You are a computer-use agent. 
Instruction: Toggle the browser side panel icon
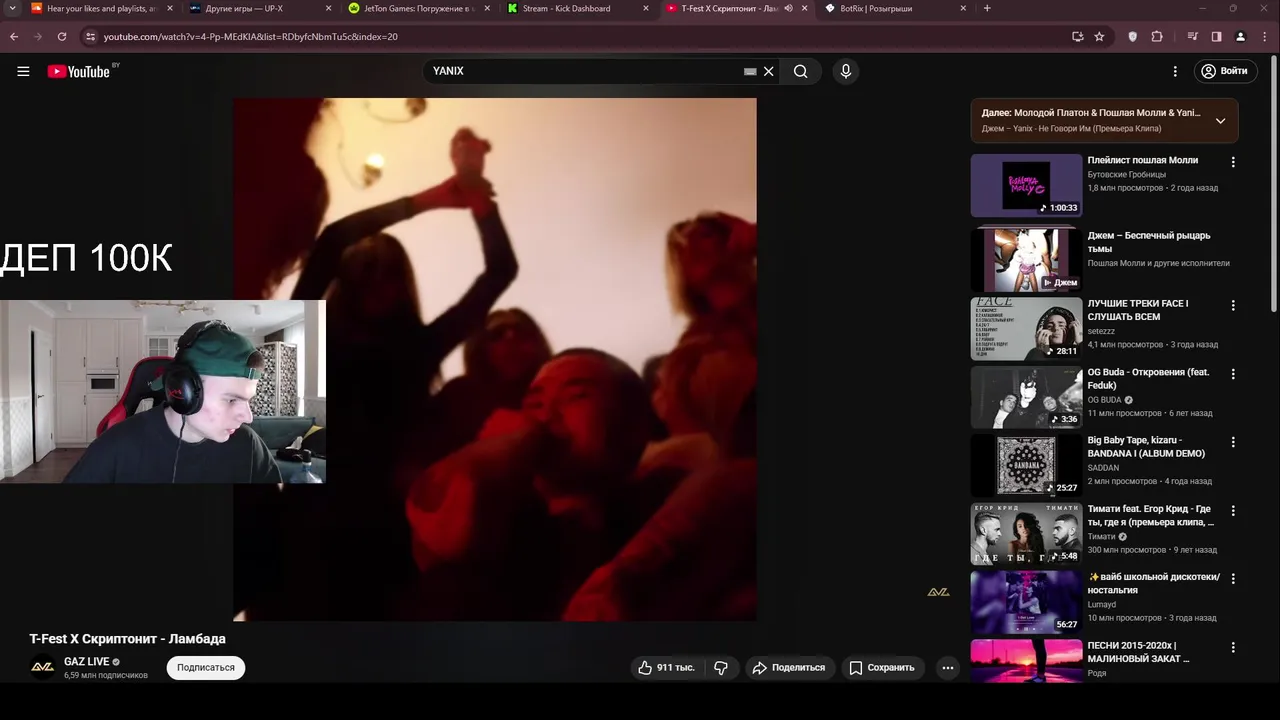click(x=1216, y=37)
